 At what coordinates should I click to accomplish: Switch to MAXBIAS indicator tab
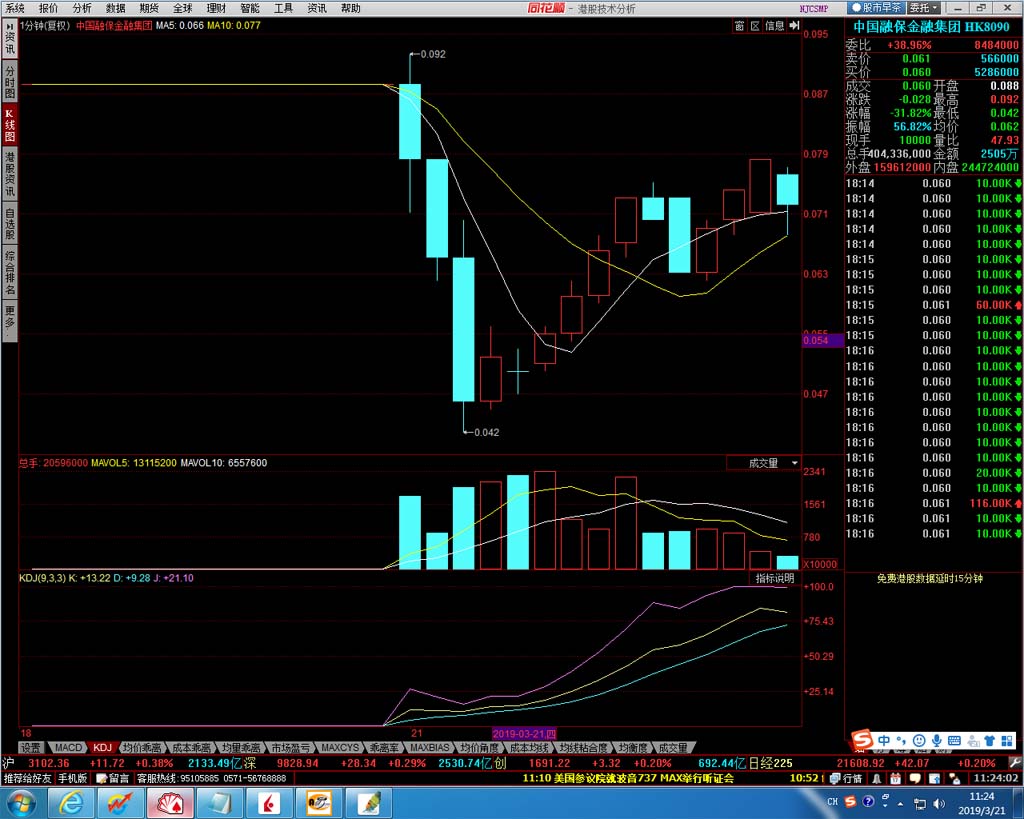point(429,748)
